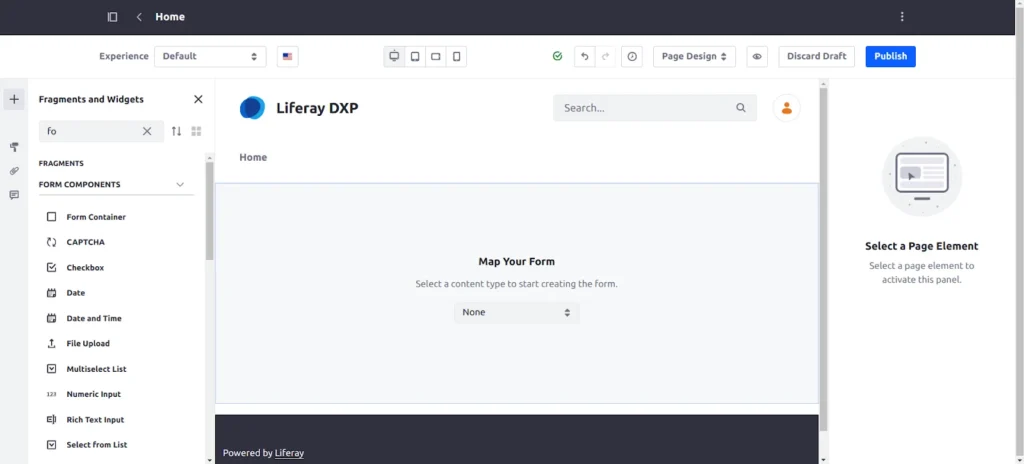Switch to landscape phone viewport

pyautogui.click(x=436, y=56)
